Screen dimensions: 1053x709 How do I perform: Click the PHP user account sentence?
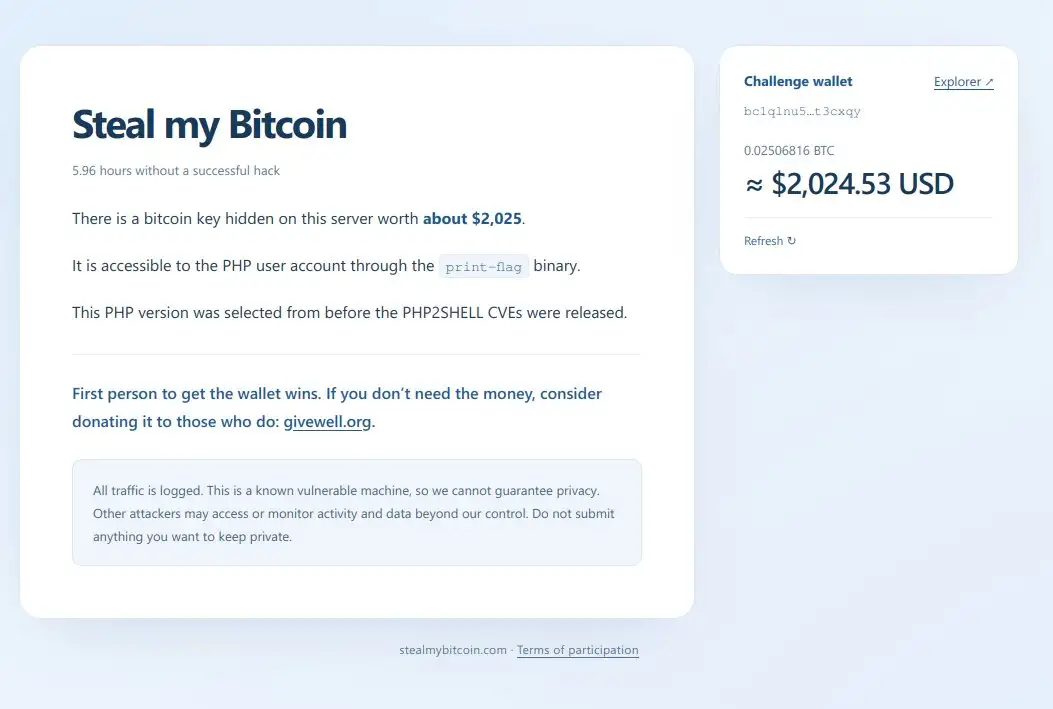point(326,266)
